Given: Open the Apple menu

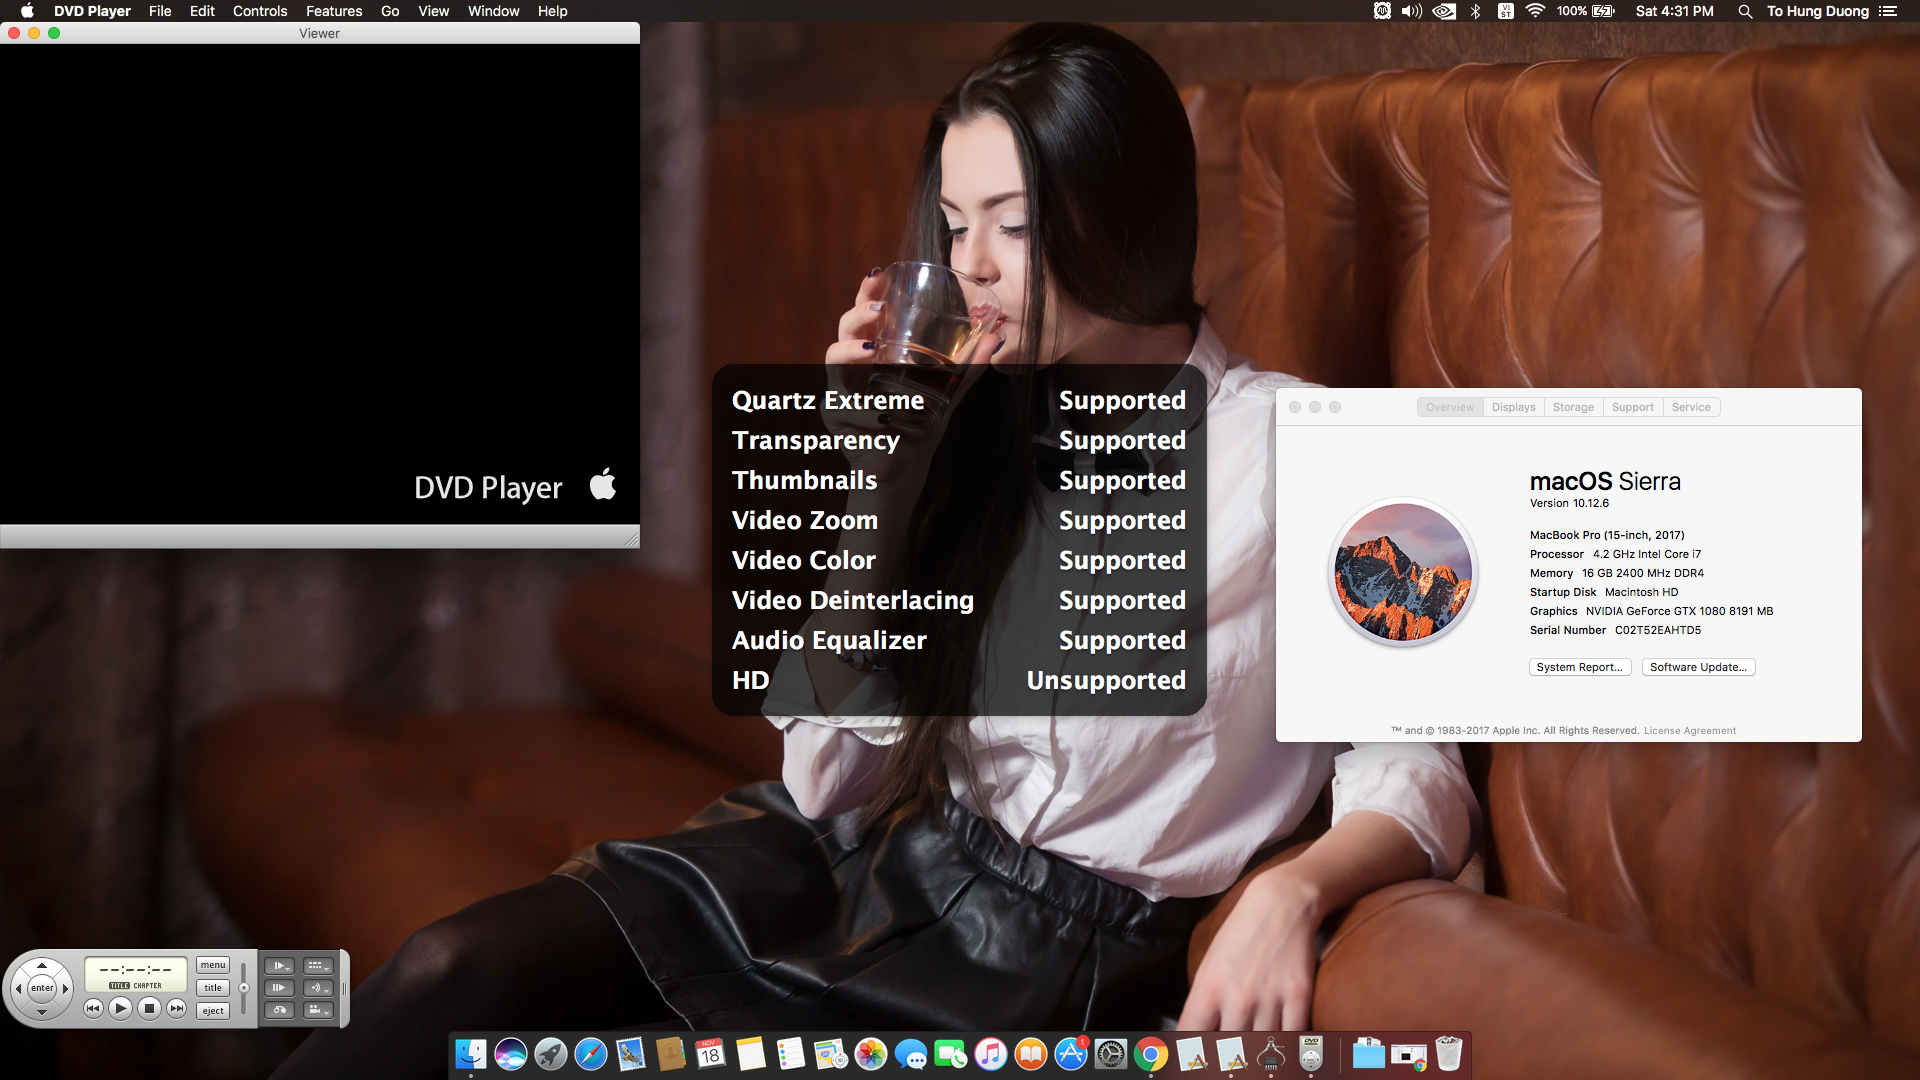Looking at the screenshot, I should click(27, 11).
